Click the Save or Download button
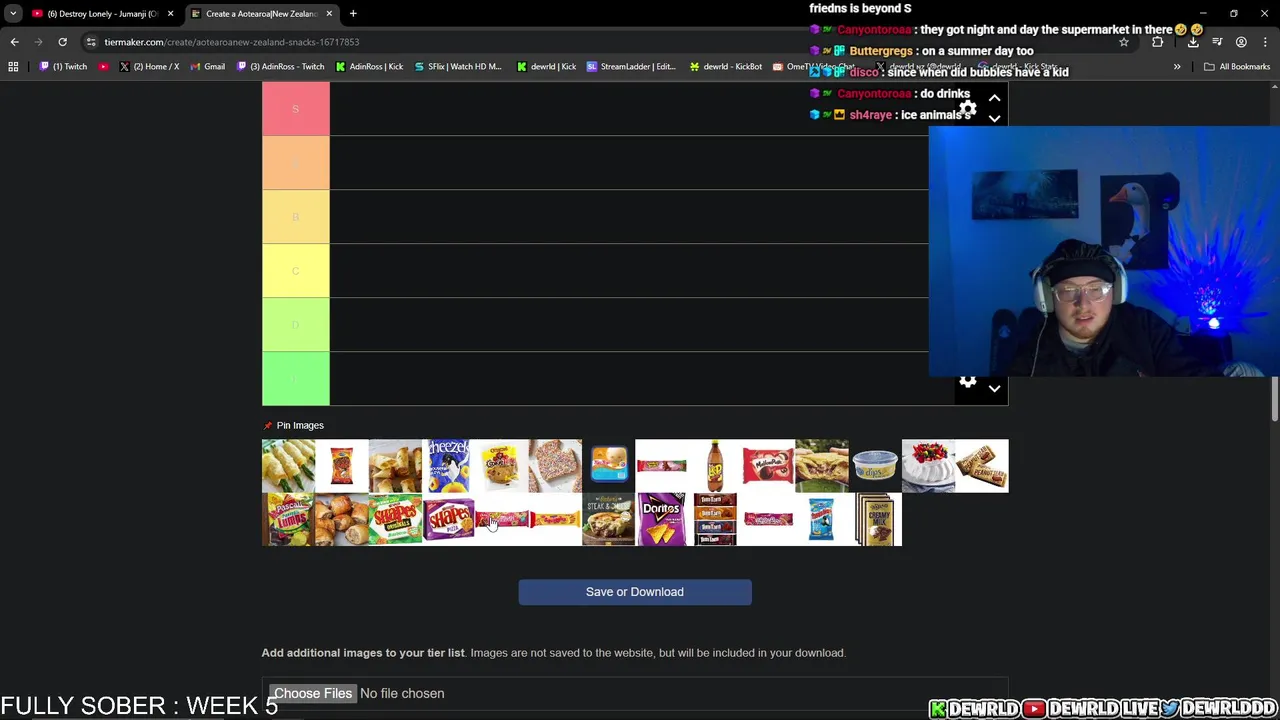This screenshot has height=720, width=1280. point(635,592)
